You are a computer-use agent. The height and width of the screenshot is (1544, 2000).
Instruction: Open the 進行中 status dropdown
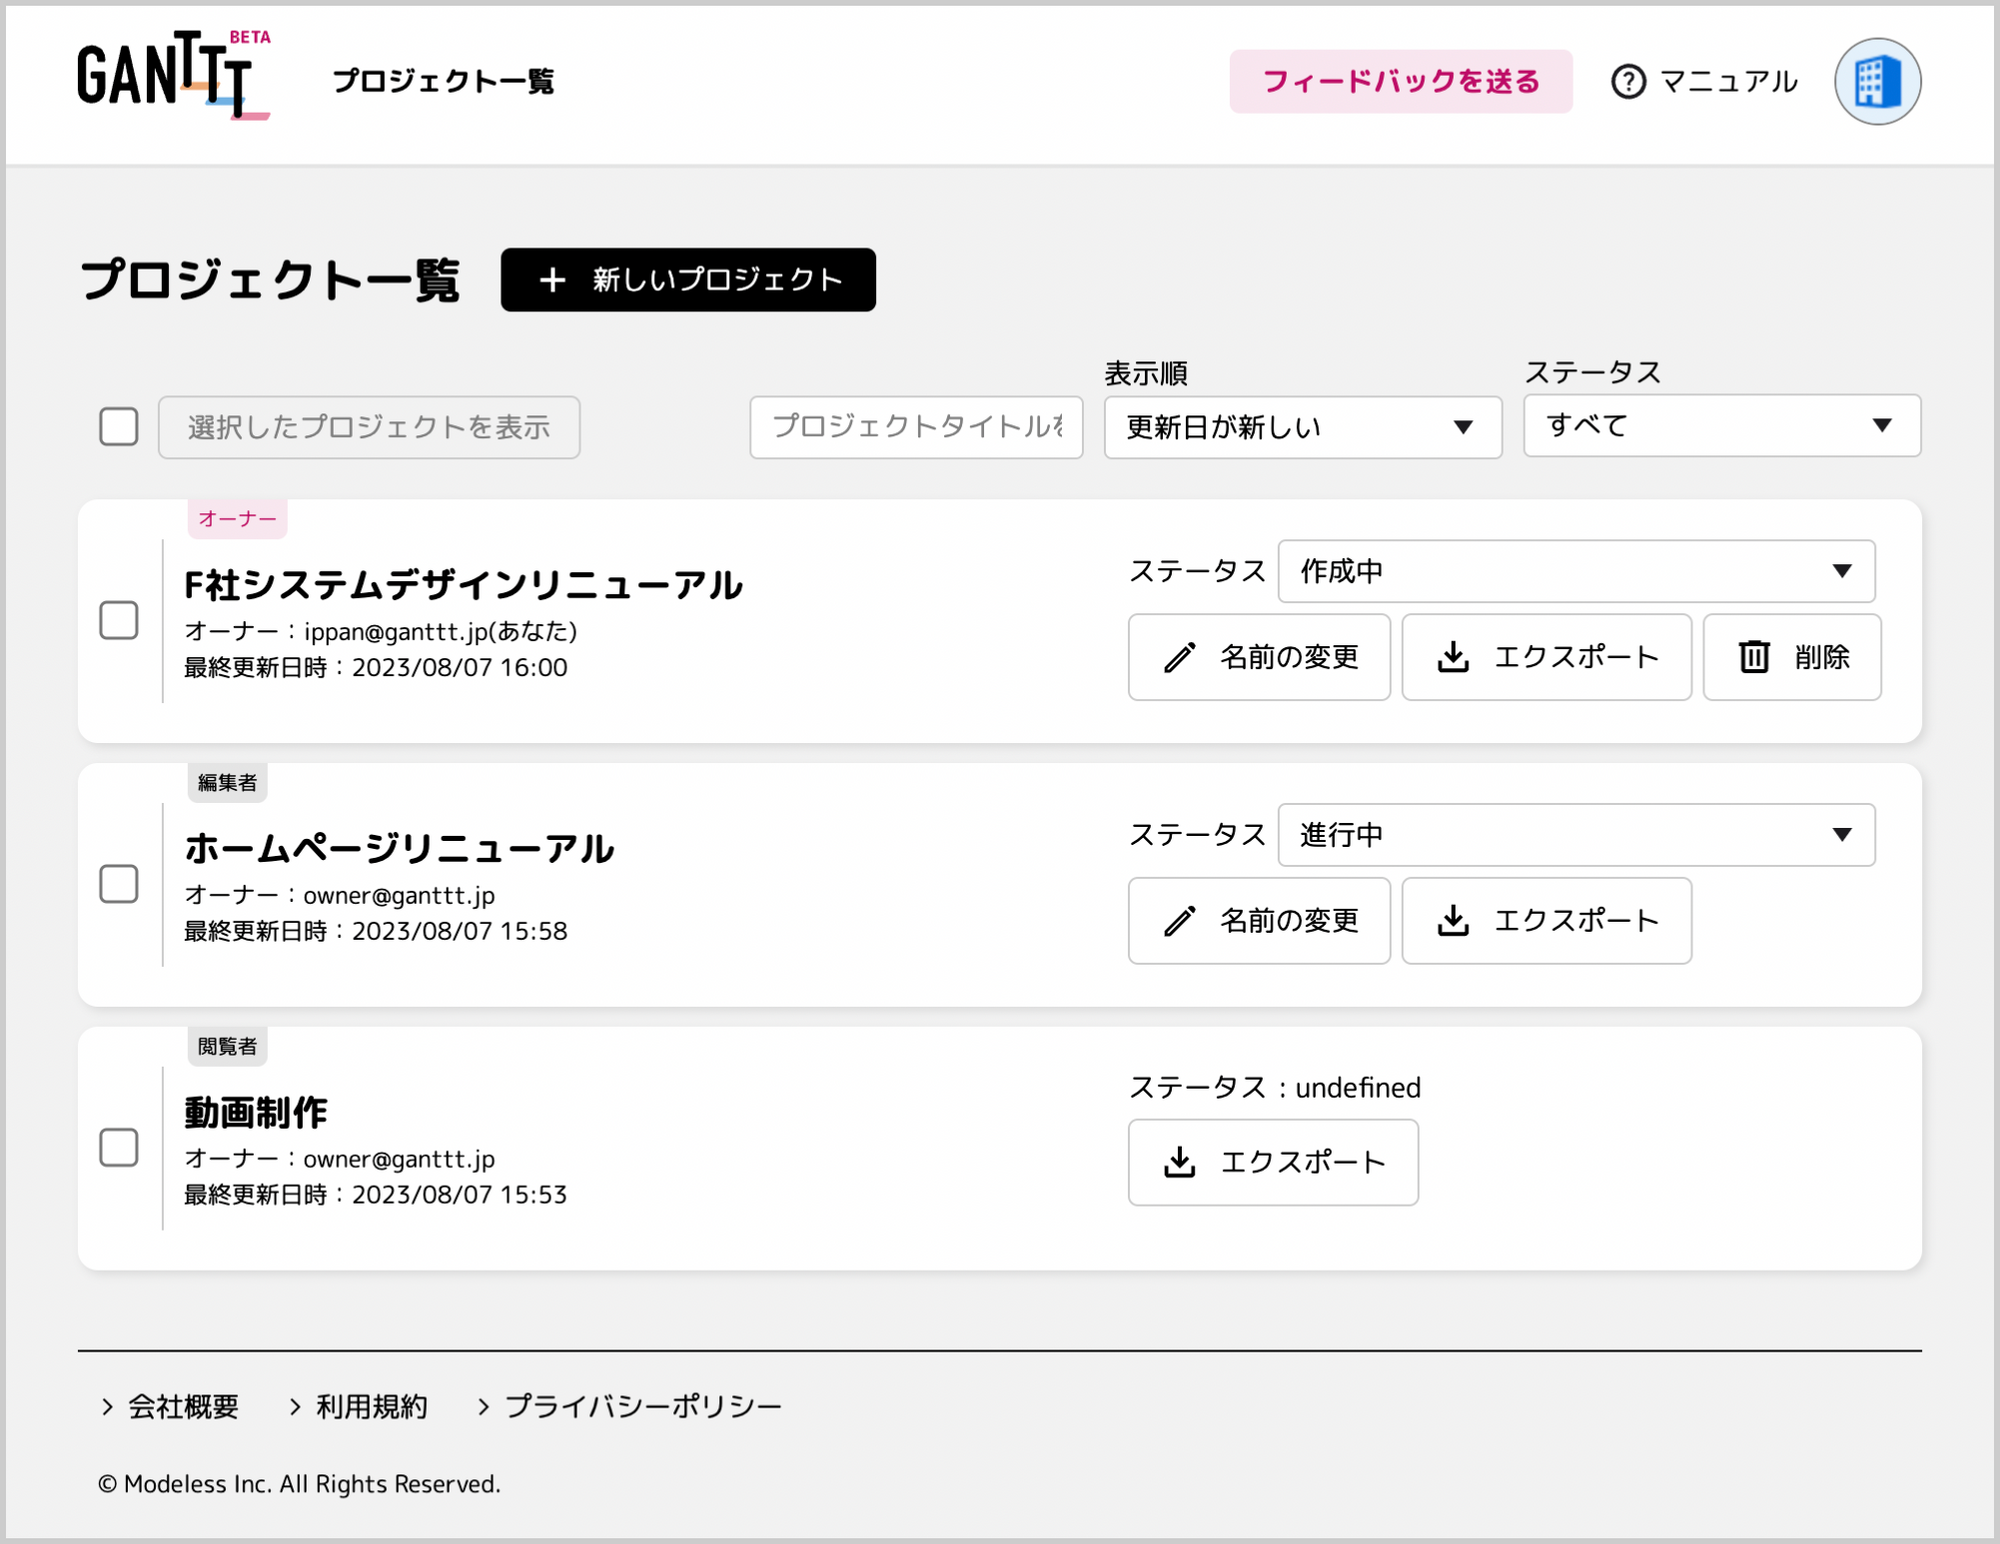(x=1576, y=835)
